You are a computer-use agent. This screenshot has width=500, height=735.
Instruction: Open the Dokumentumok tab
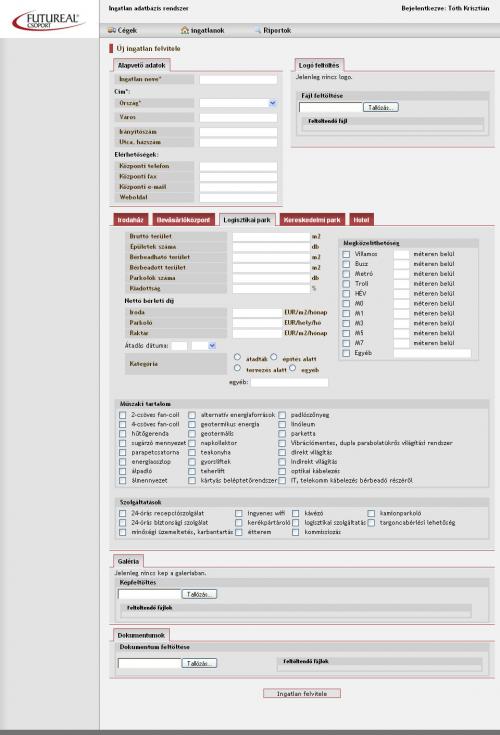tap(141, 635)
